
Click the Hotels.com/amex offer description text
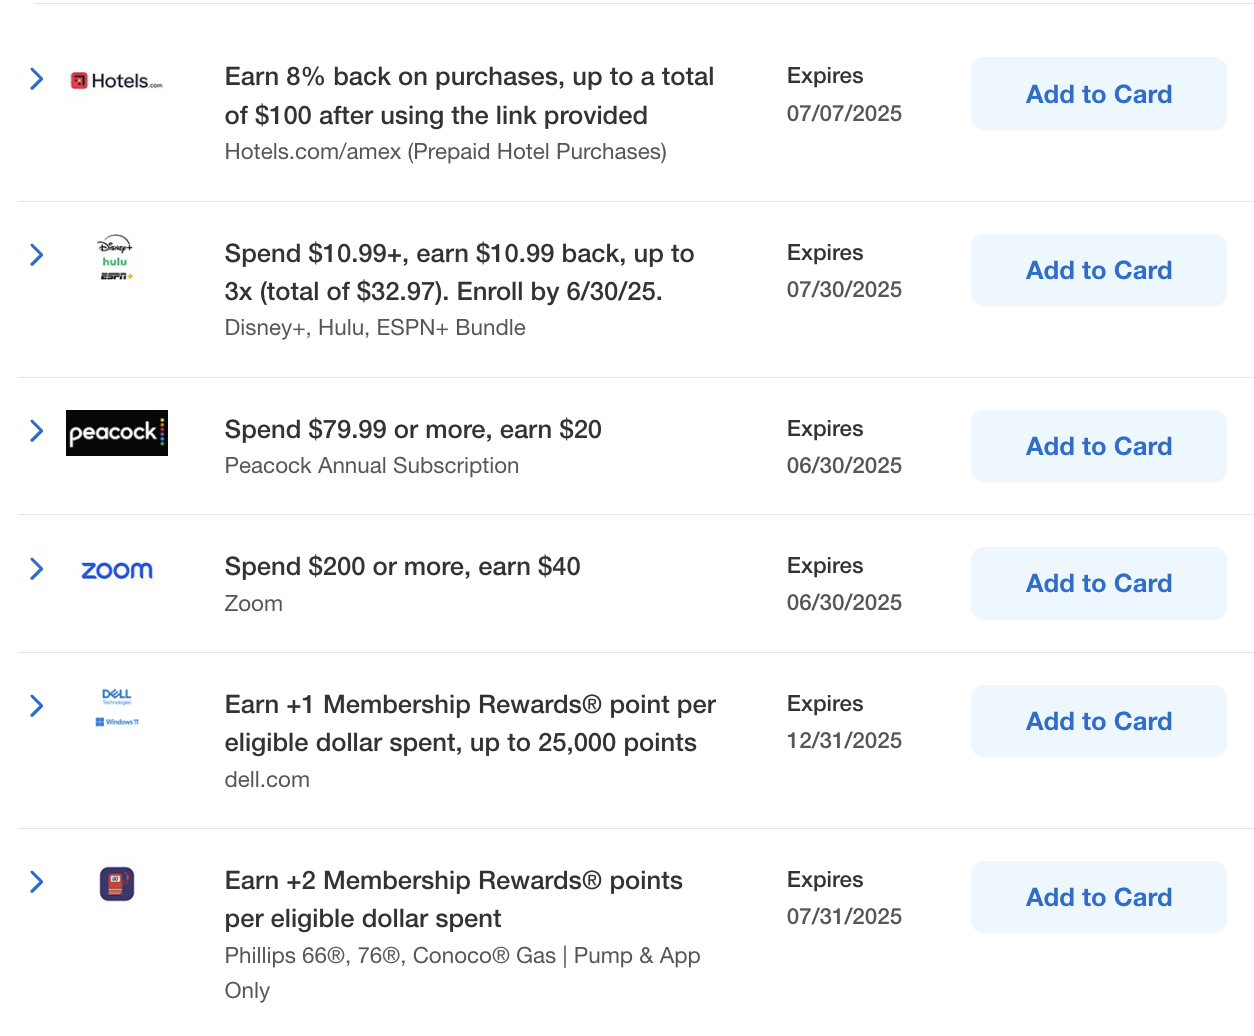click(445, 151)
